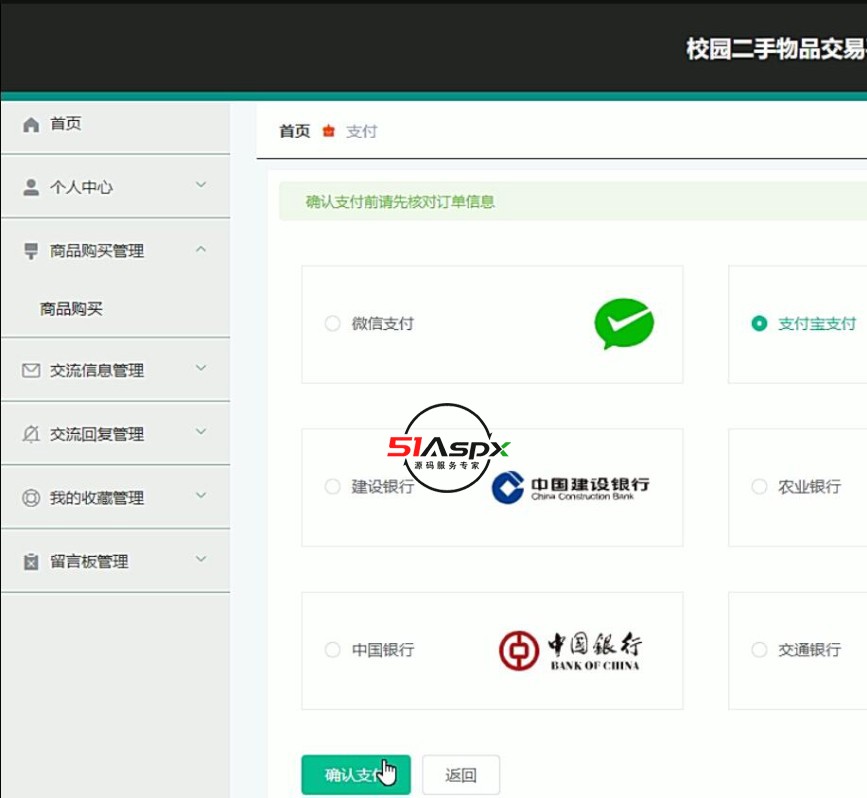This screenshot has height=798, width=867.
Task: Expand the 交流信息管理 chevron
Action: tap(201, 368)
